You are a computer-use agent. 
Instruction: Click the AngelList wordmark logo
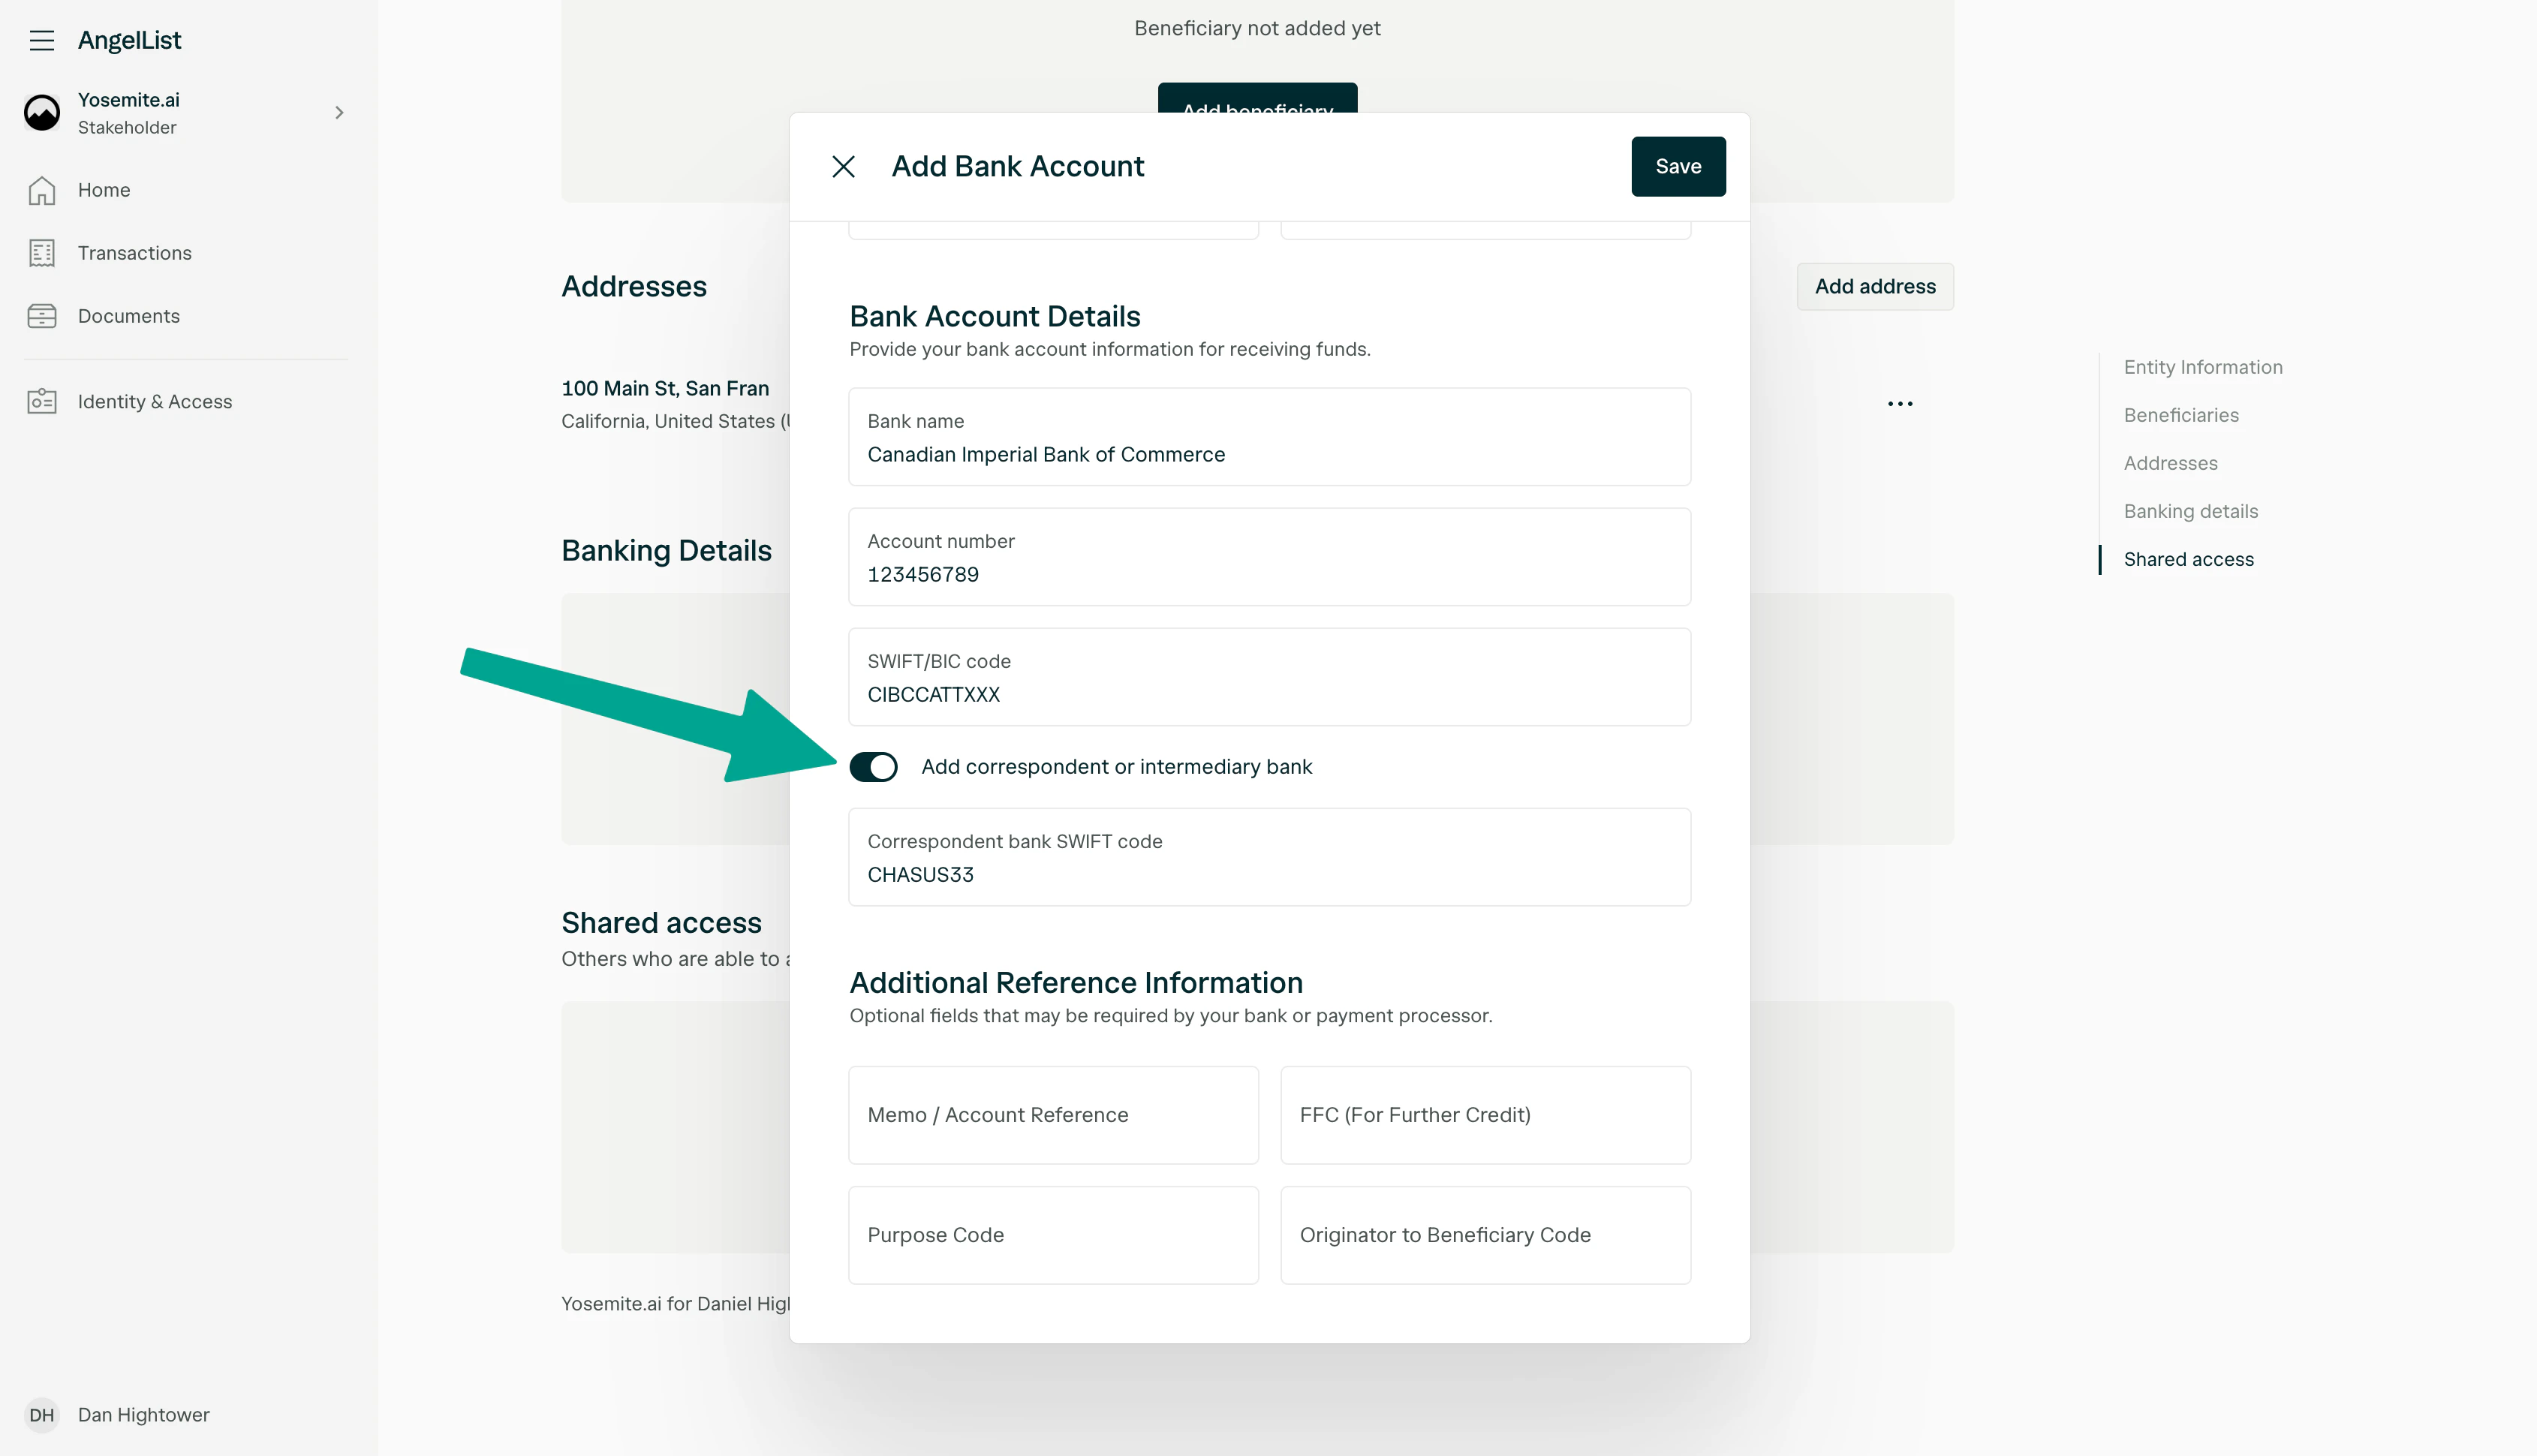click(130, 40)
